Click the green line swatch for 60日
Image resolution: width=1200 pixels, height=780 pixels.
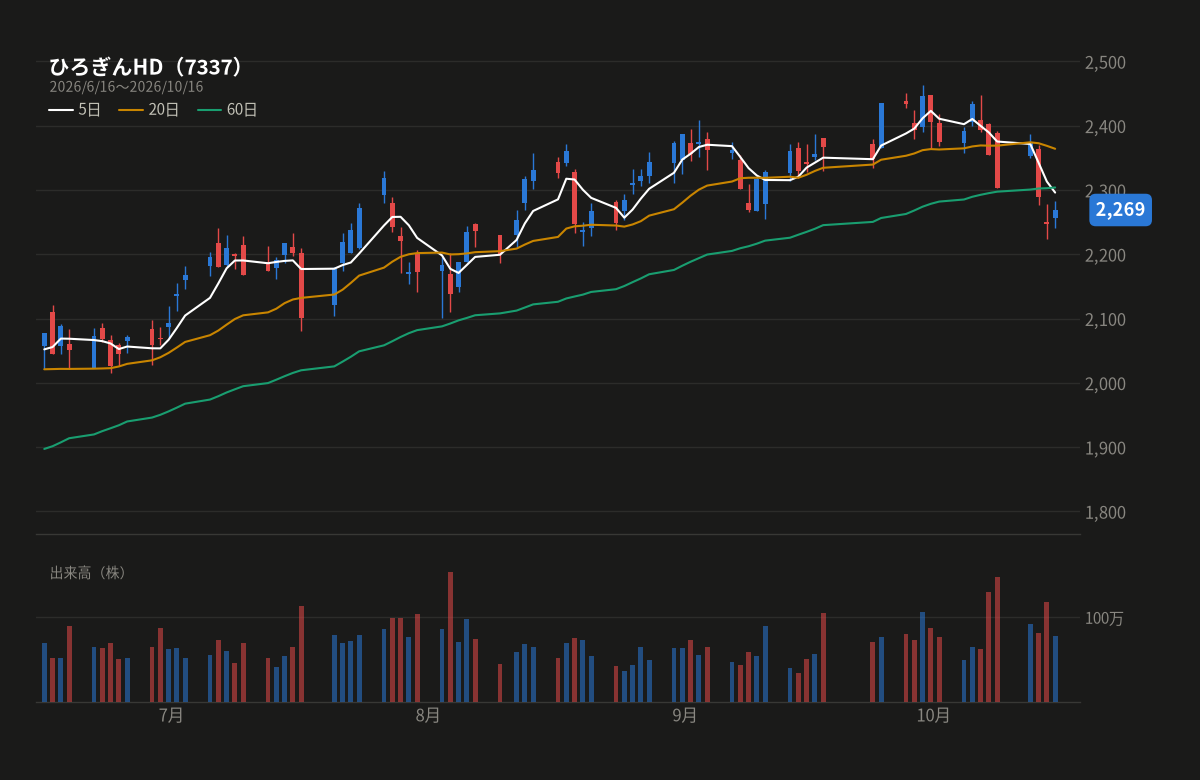(209, 110)
